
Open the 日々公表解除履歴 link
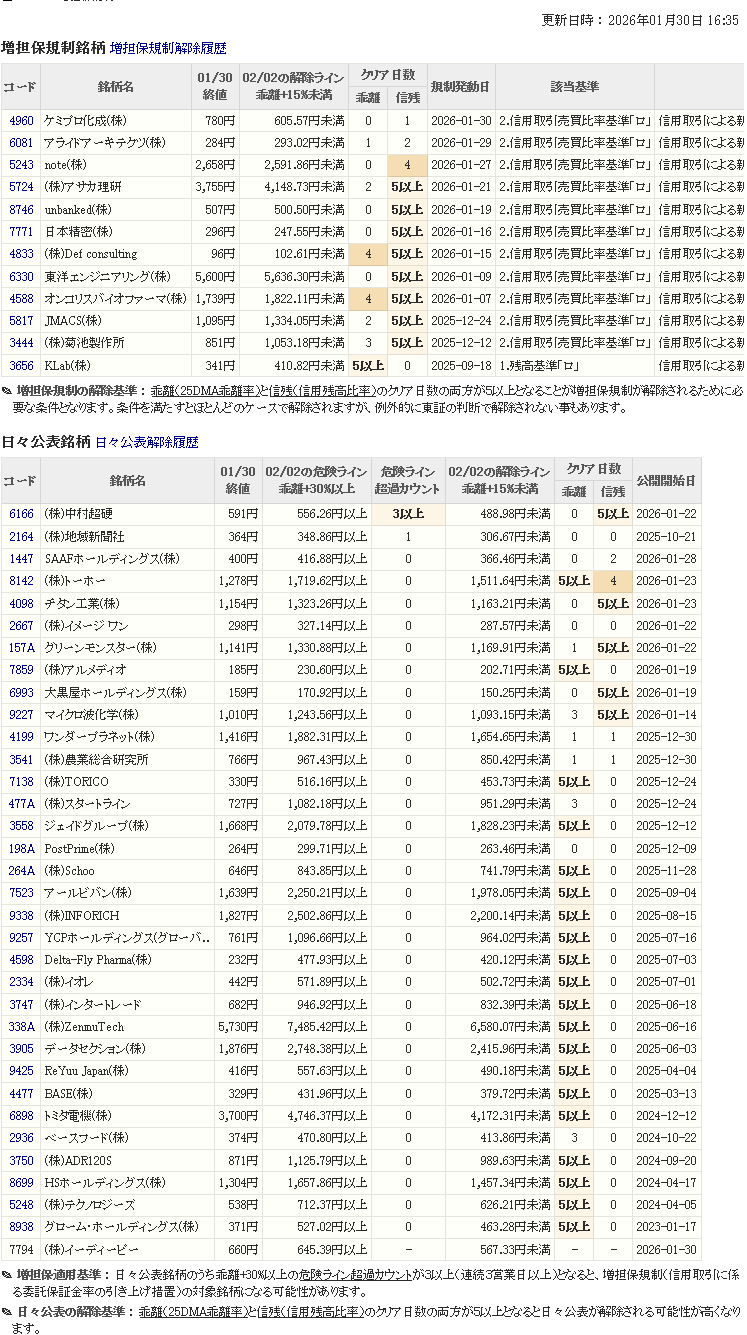(x=146, y=442)
